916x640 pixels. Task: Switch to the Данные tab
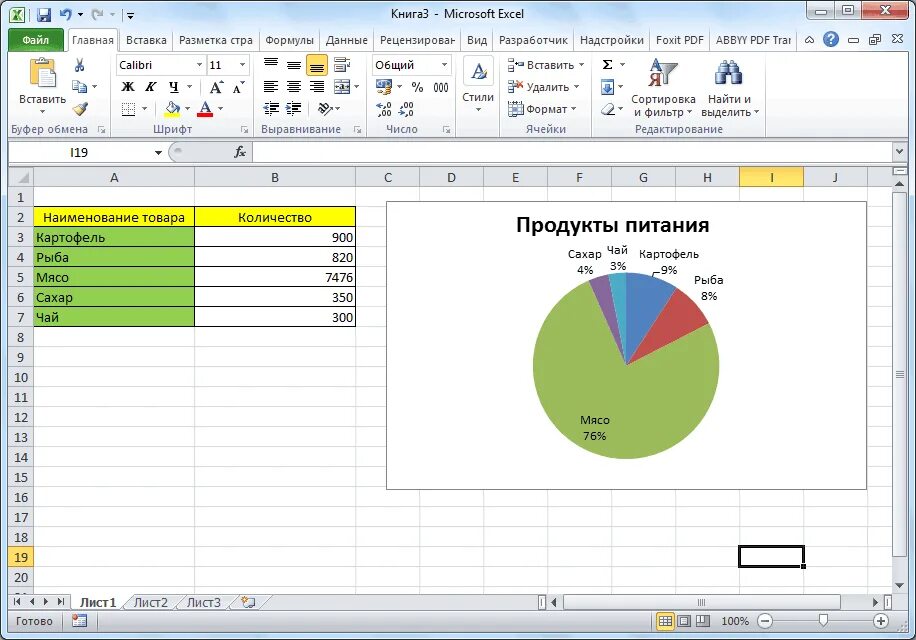click(x=346, y=40)
